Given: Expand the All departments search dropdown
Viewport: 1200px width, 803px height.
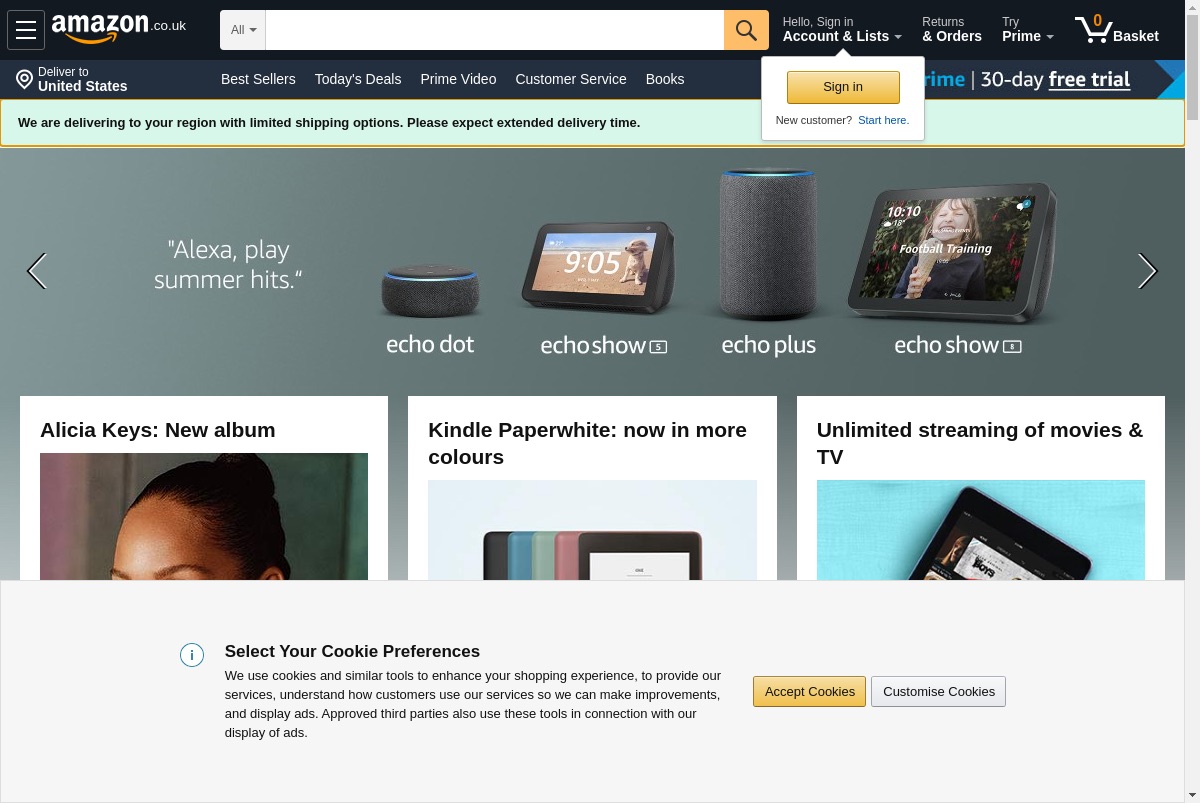Looking at the screenshot, I should point(243,30).
